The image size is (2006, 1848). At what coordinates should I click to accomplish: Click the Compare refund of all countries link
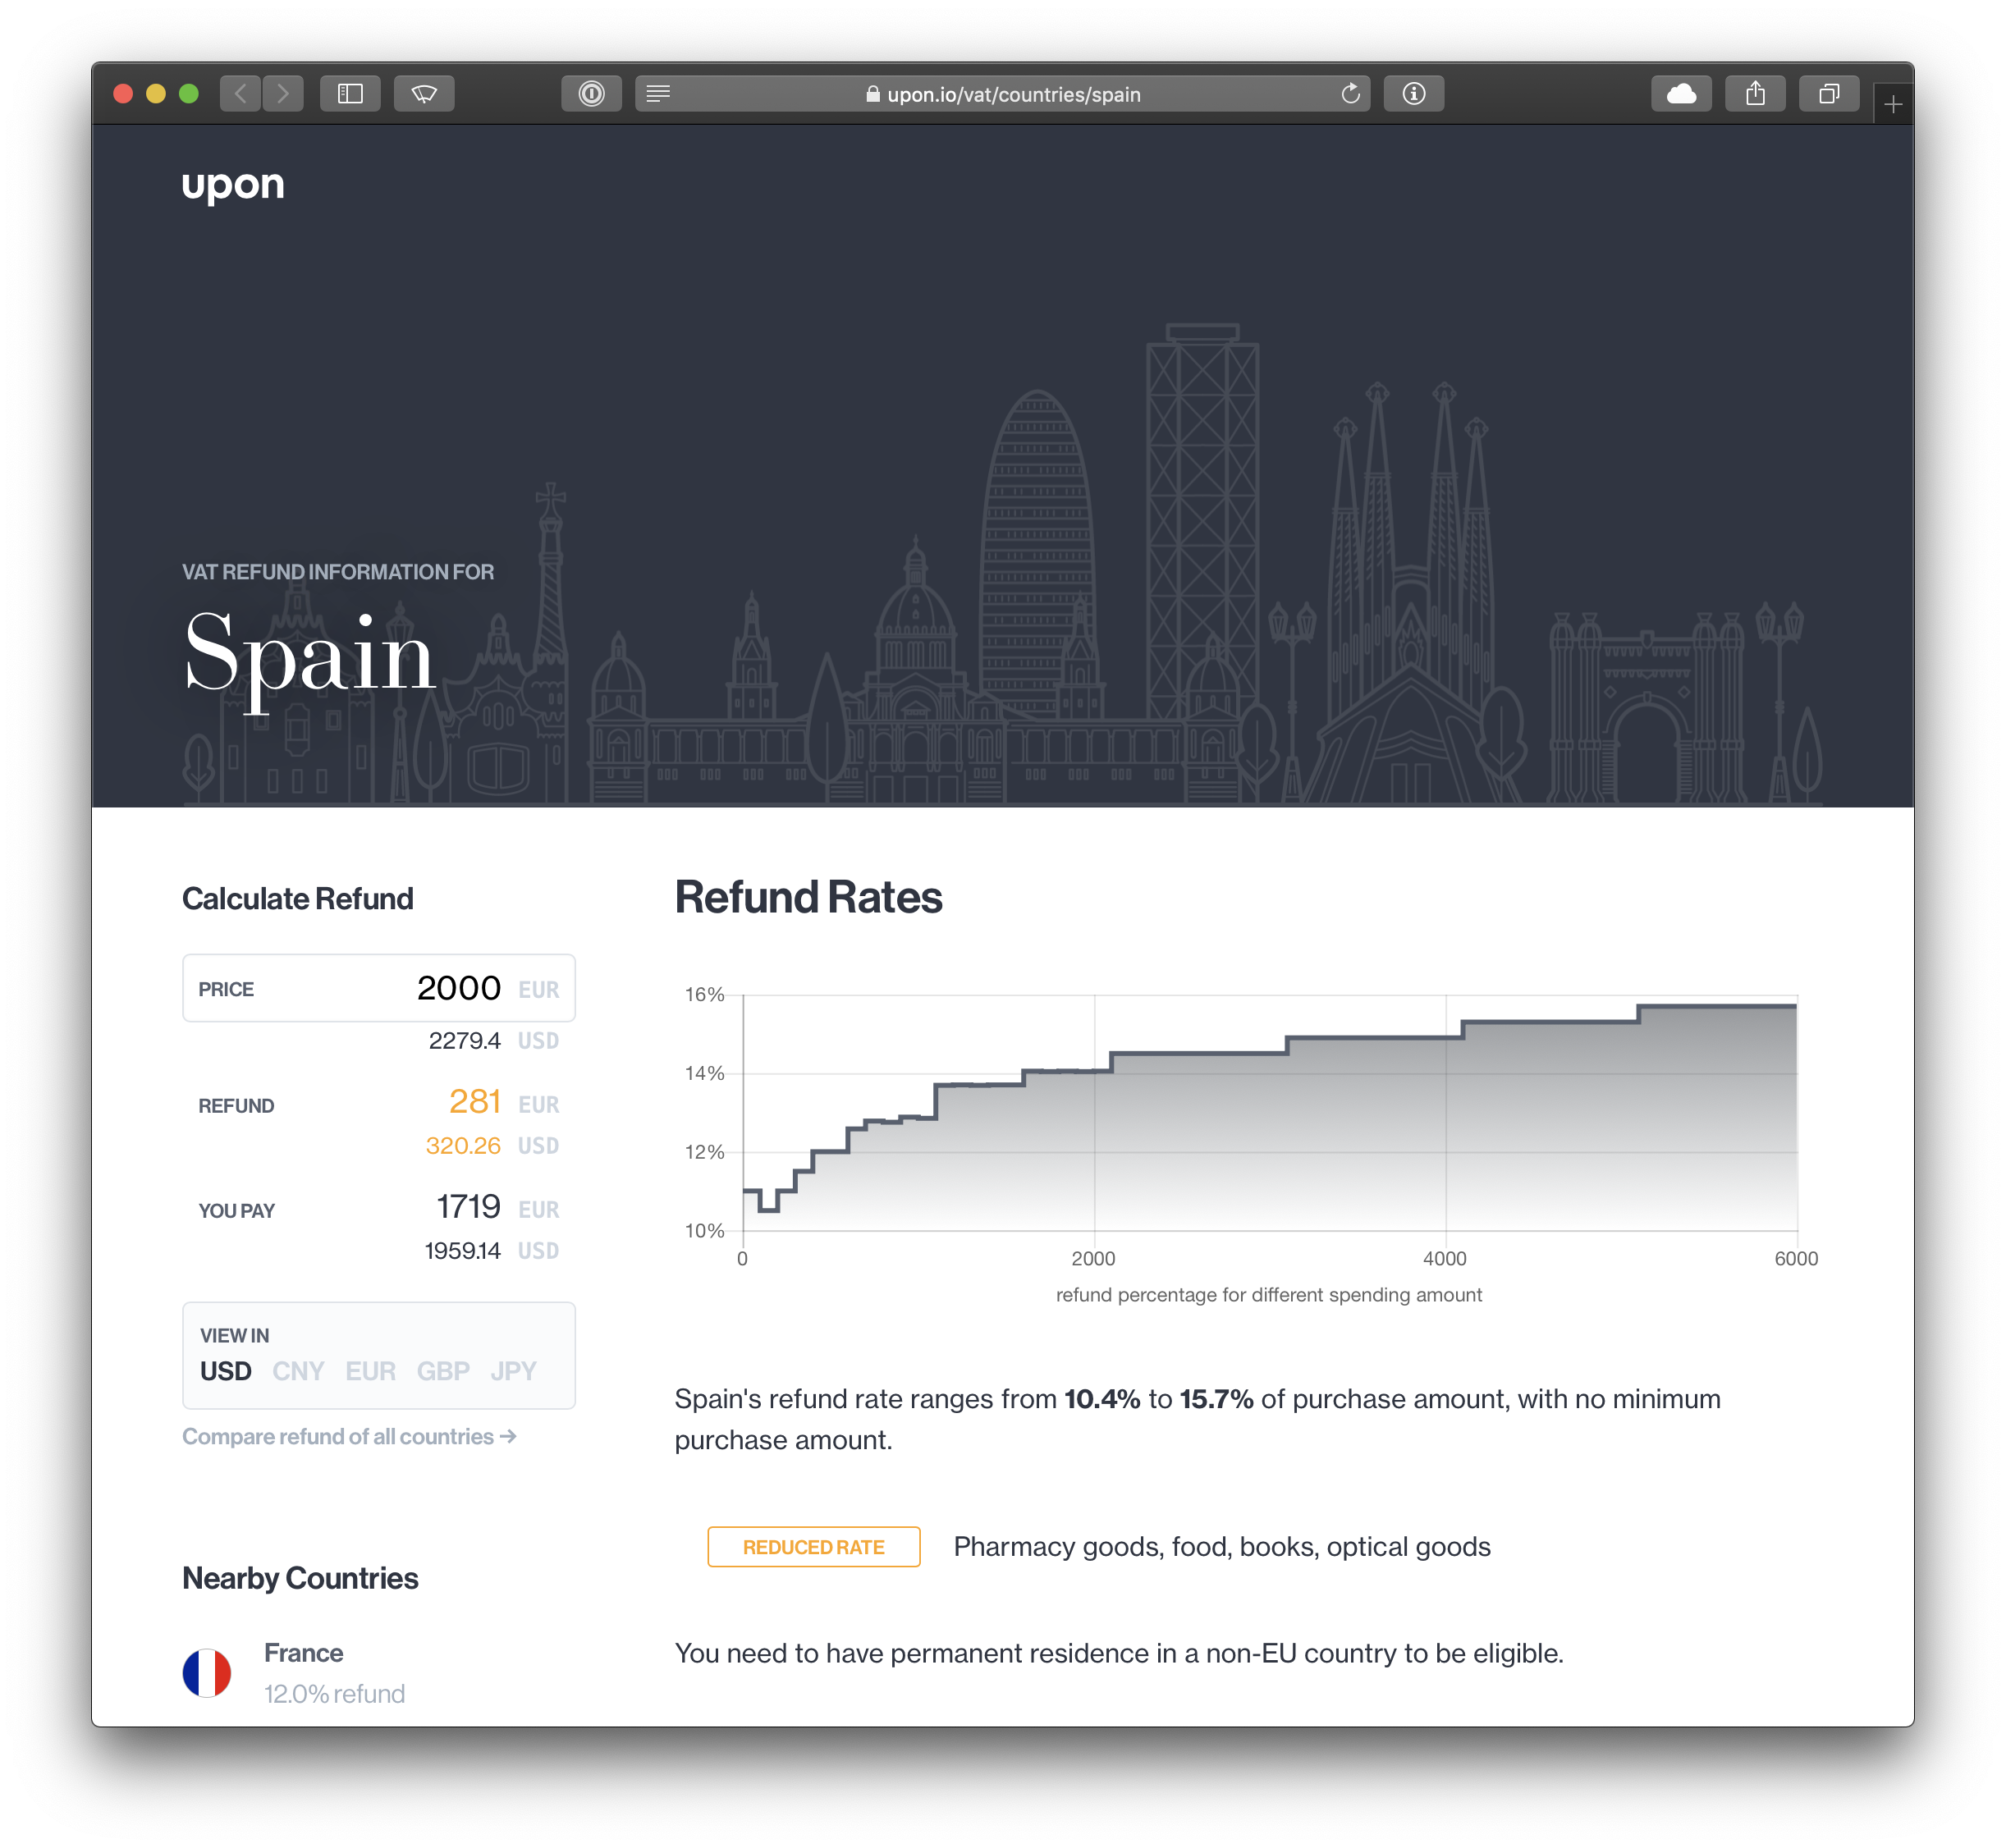click(348, 1436)
